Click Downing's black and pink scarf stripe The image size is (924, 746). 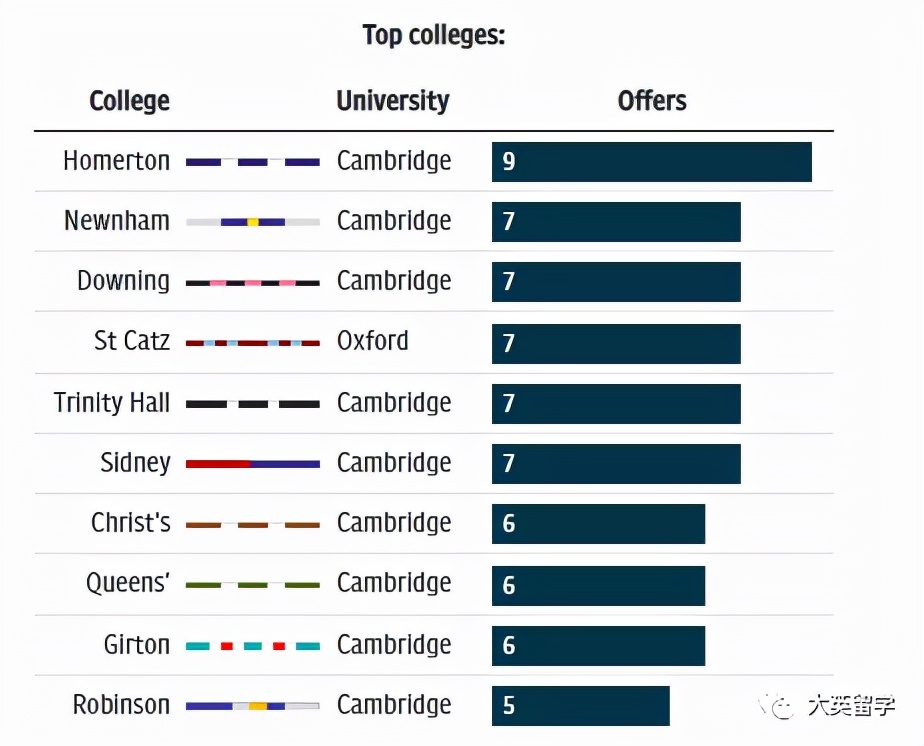point(253,283)
